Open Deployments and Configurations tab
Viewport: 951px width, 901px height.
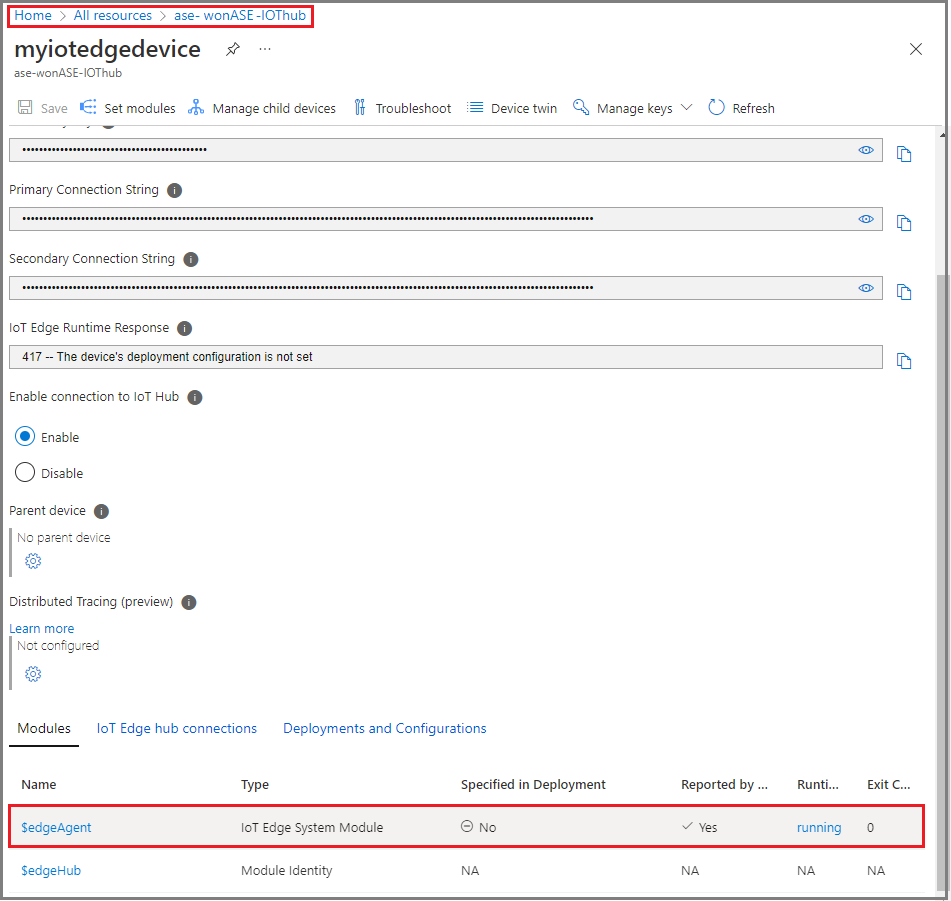pos(385,728)
